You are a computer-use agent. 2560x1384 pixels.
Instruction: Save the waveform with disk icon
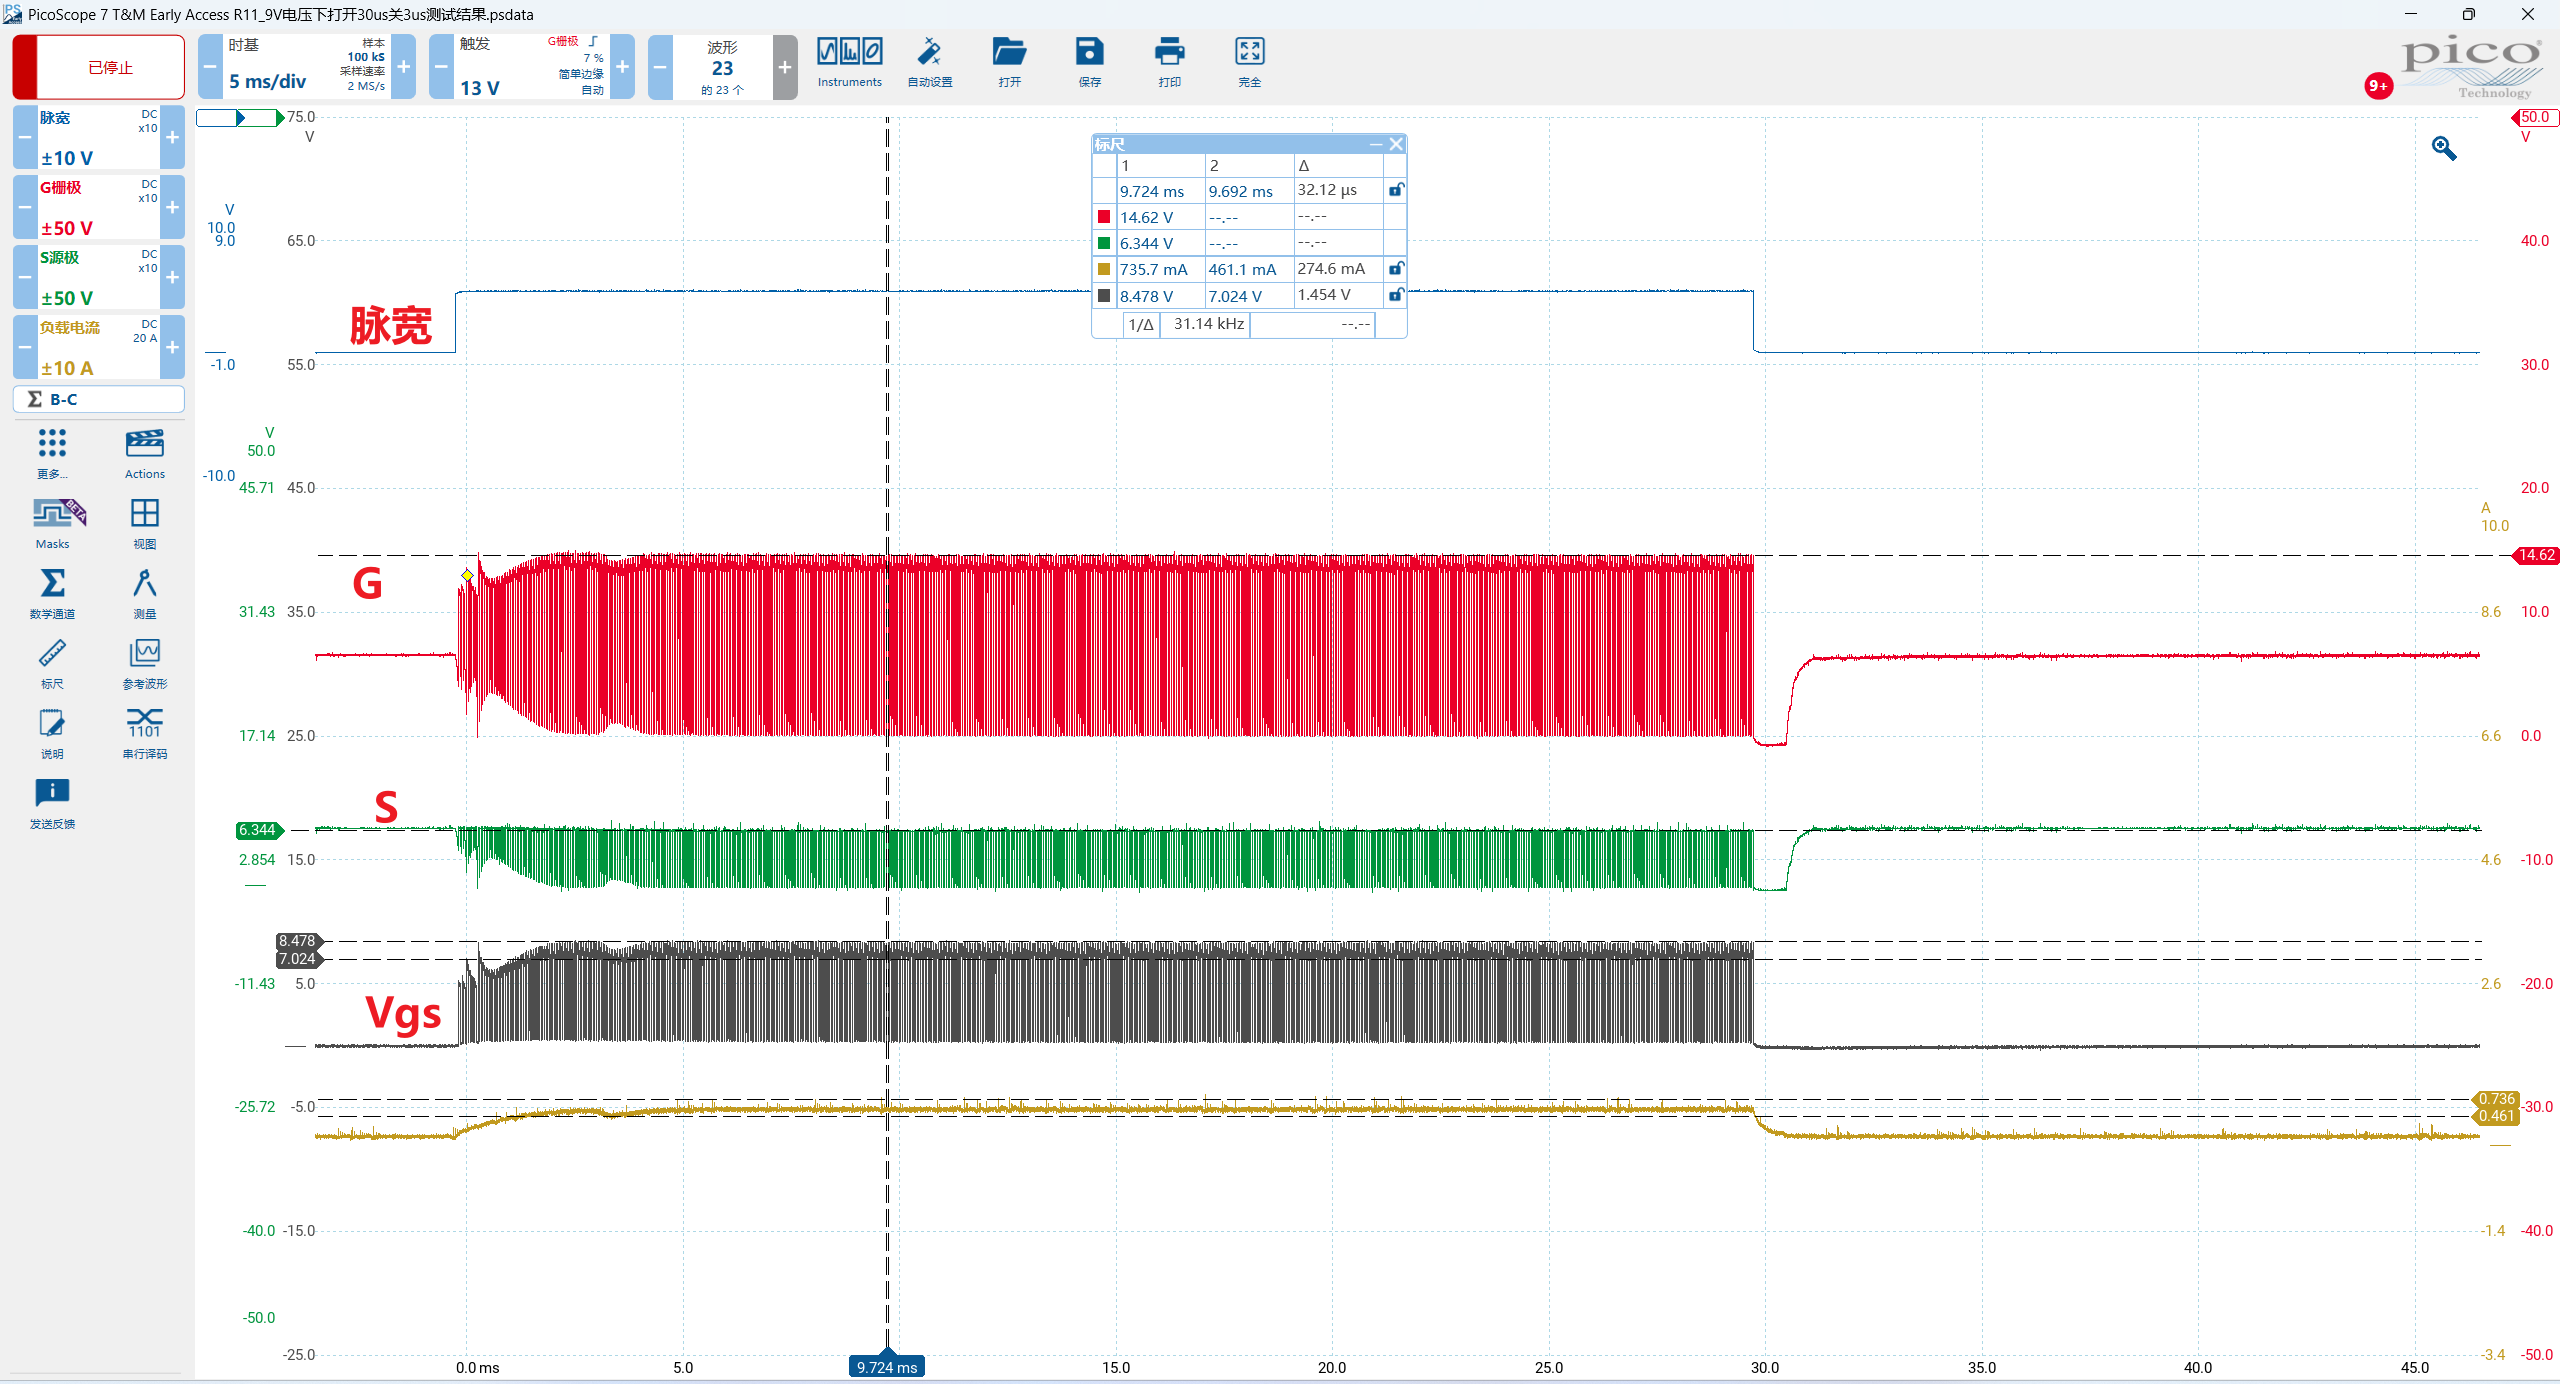[1089, 52]
